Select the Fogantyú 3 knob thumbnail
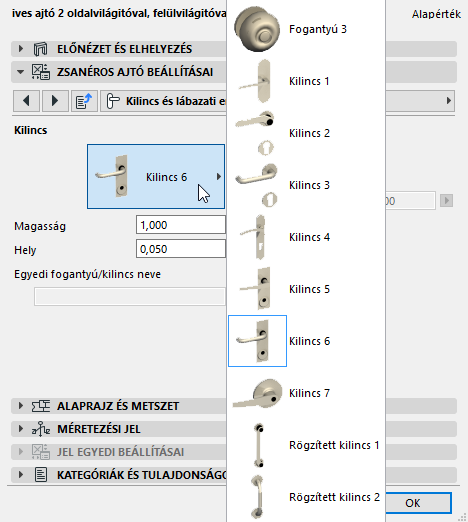The height and width of the screenshot is (522, 468). (x=257, y=29)
